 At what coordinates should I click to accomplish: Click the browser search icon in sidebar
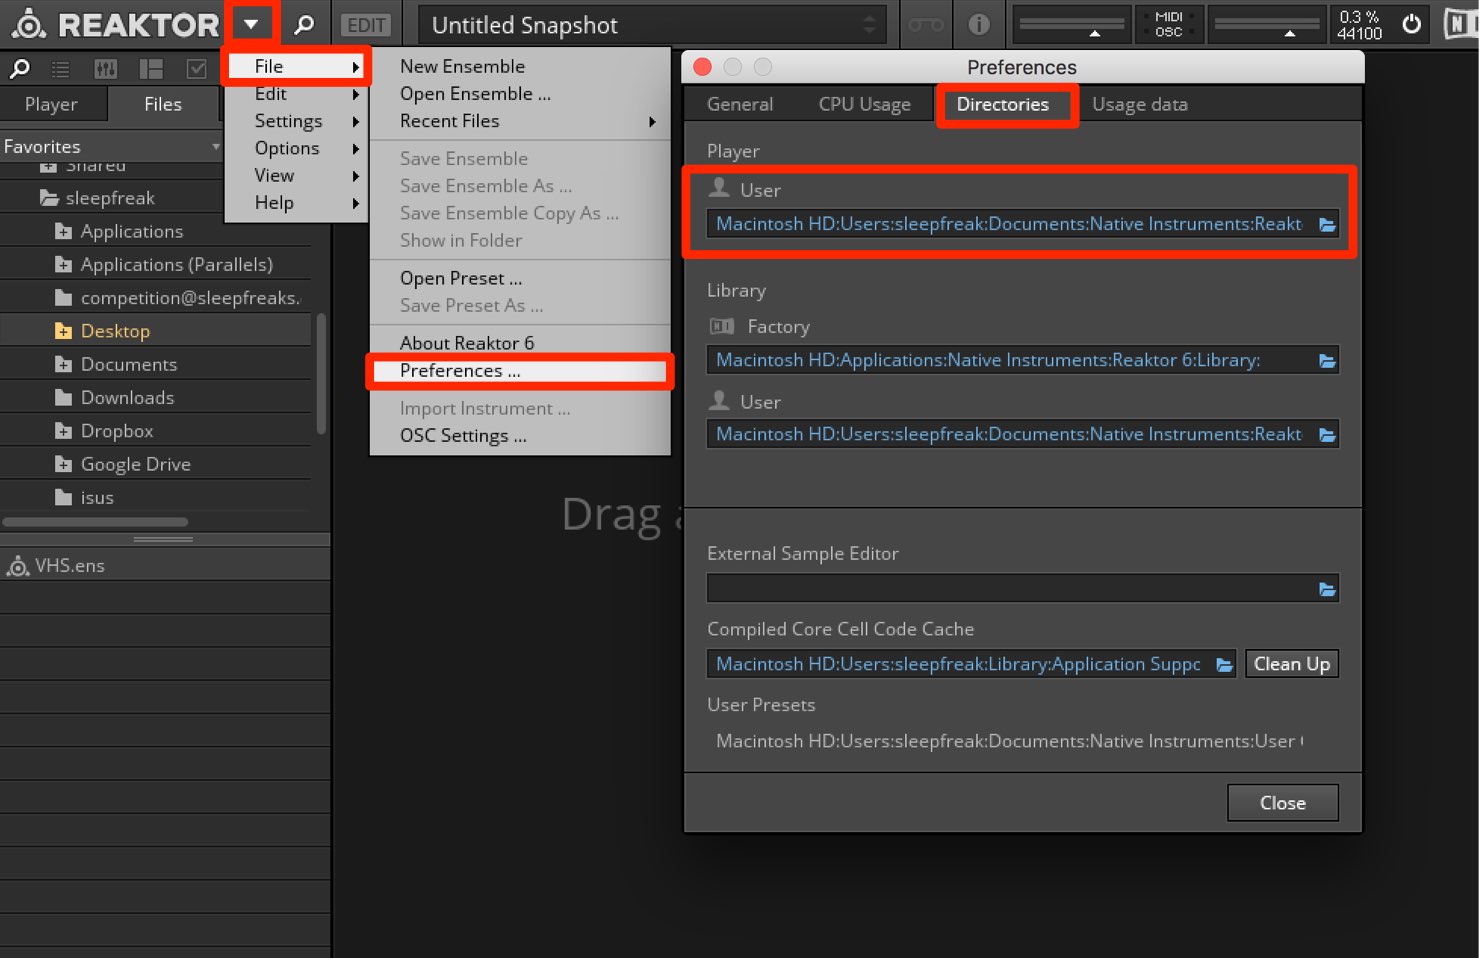(x=19, y=68)
